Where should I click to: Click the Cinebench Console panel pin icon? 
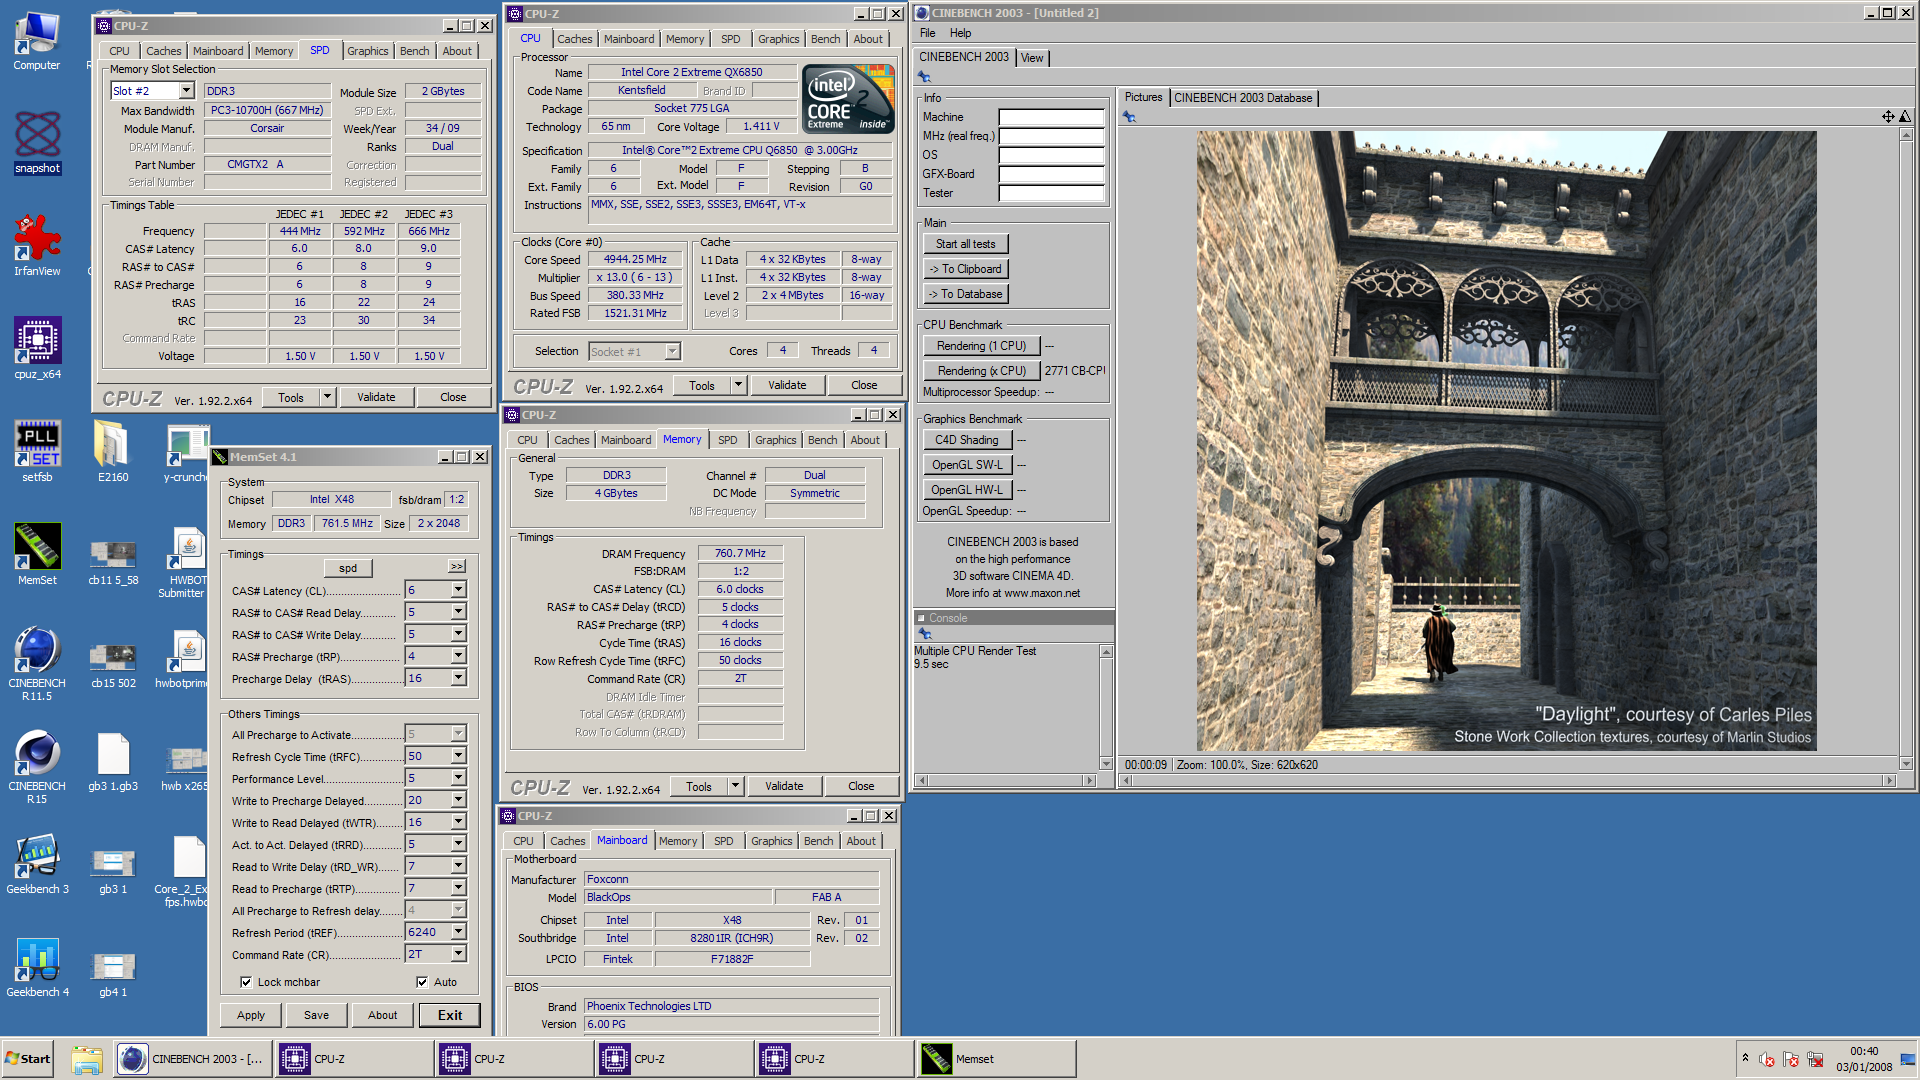click(x=925, y=634)
